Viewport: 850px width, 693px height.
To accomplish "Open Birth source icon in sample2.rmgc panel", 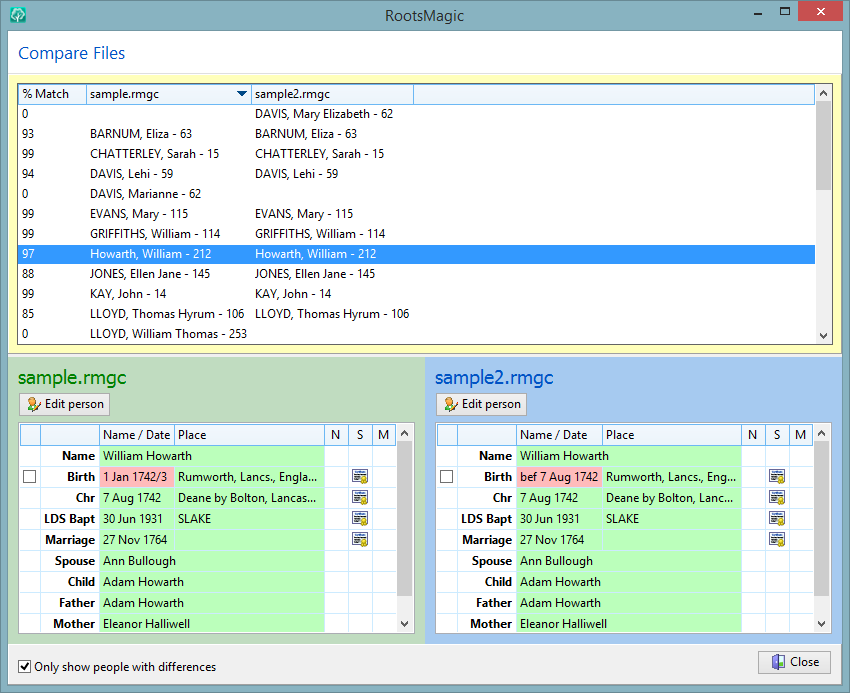I will tap(777, 477).
